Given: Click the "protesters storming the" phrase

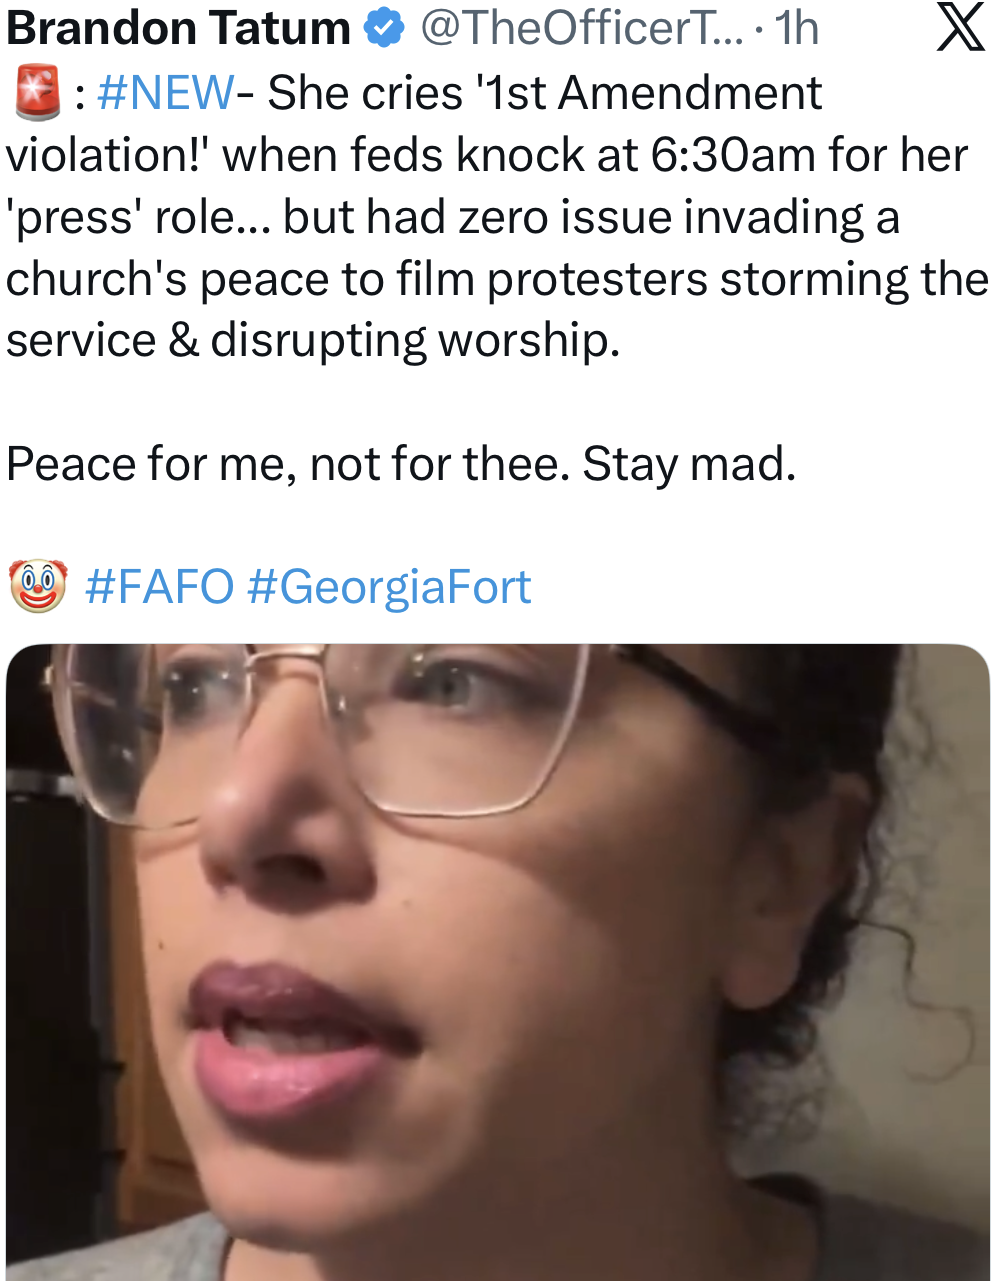Looking at the screenshot, I should (x=738, y=279).
